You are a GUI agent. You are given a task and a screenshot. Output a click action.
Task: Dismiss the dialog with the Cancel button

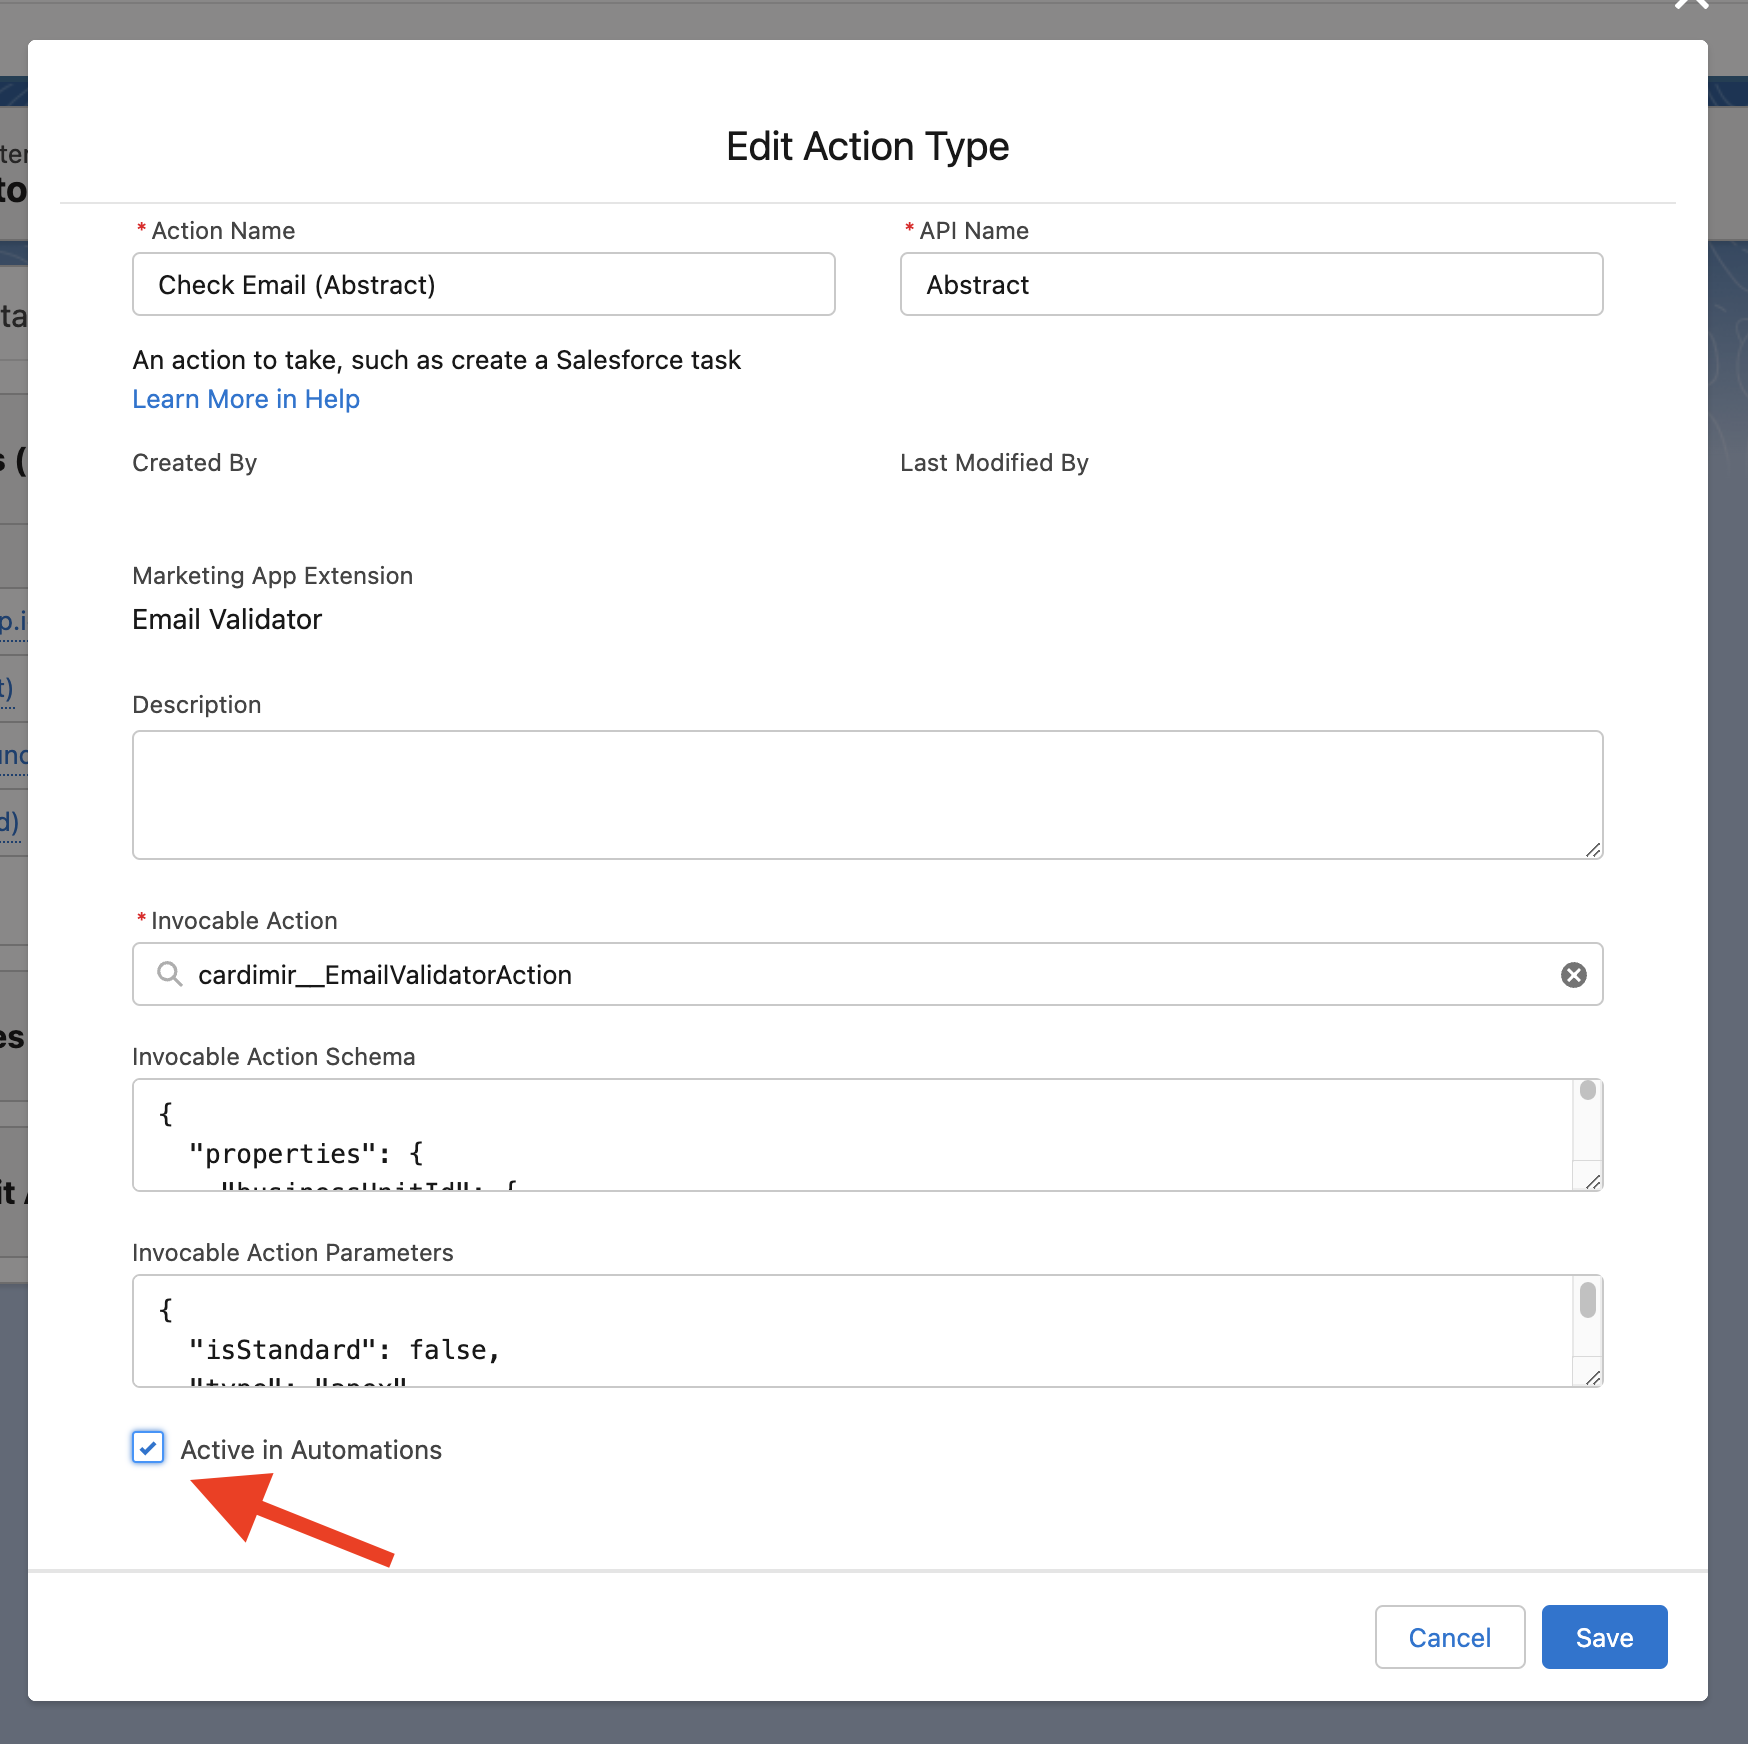point(1449,1637)
